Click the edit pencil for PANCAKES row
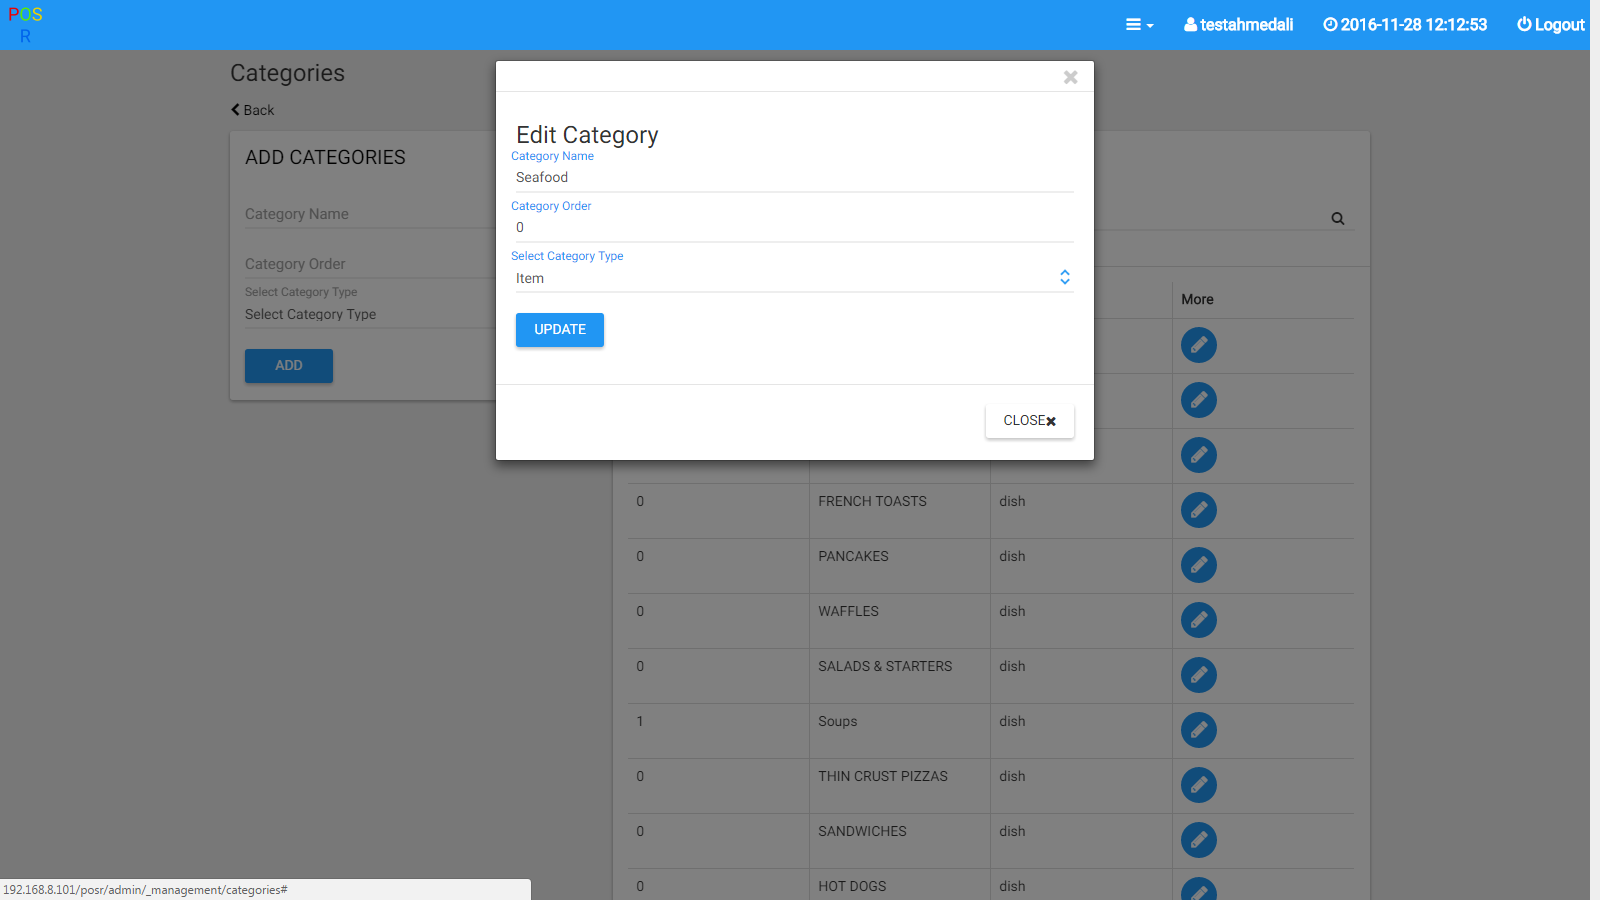This screenshot has width=1600, height=900. pyautogui.click(x=1198, y=565)
